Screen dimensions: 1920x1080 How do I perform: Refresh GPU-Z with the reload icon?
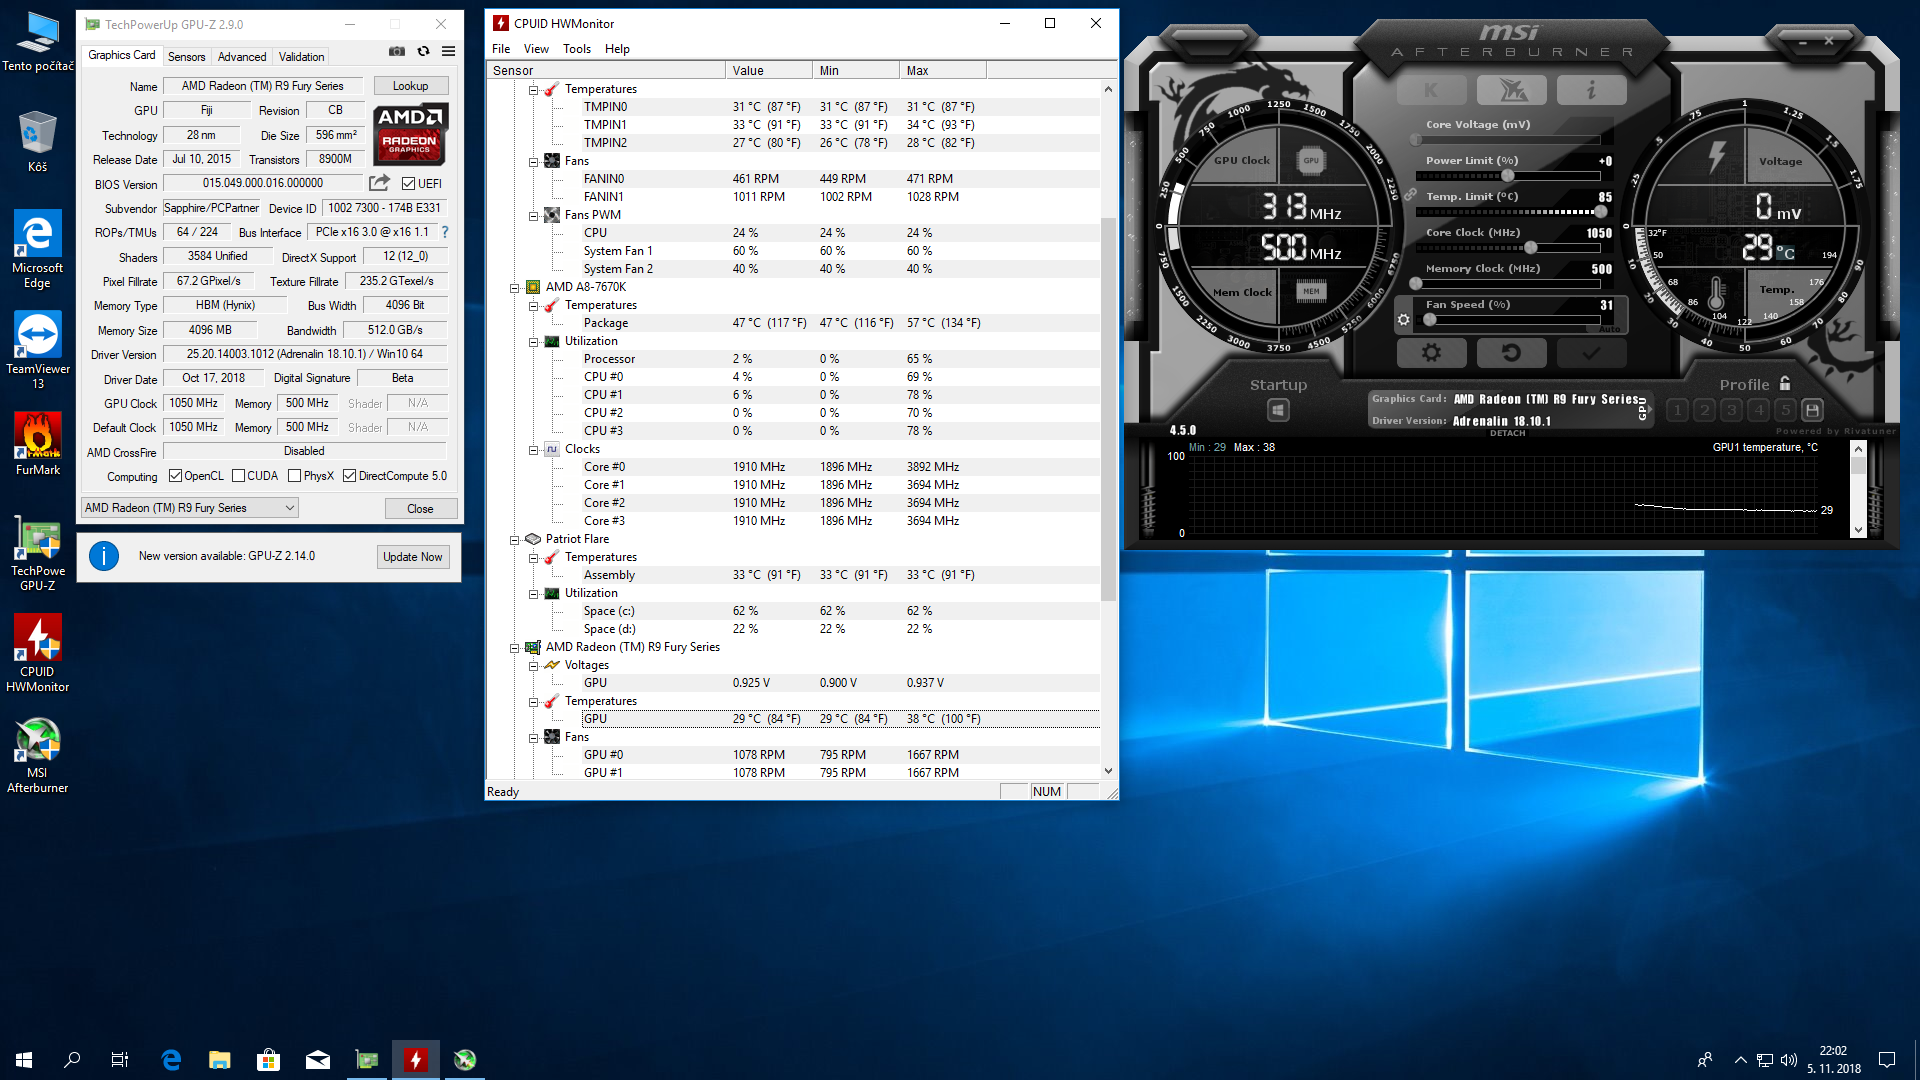[423, 51]
